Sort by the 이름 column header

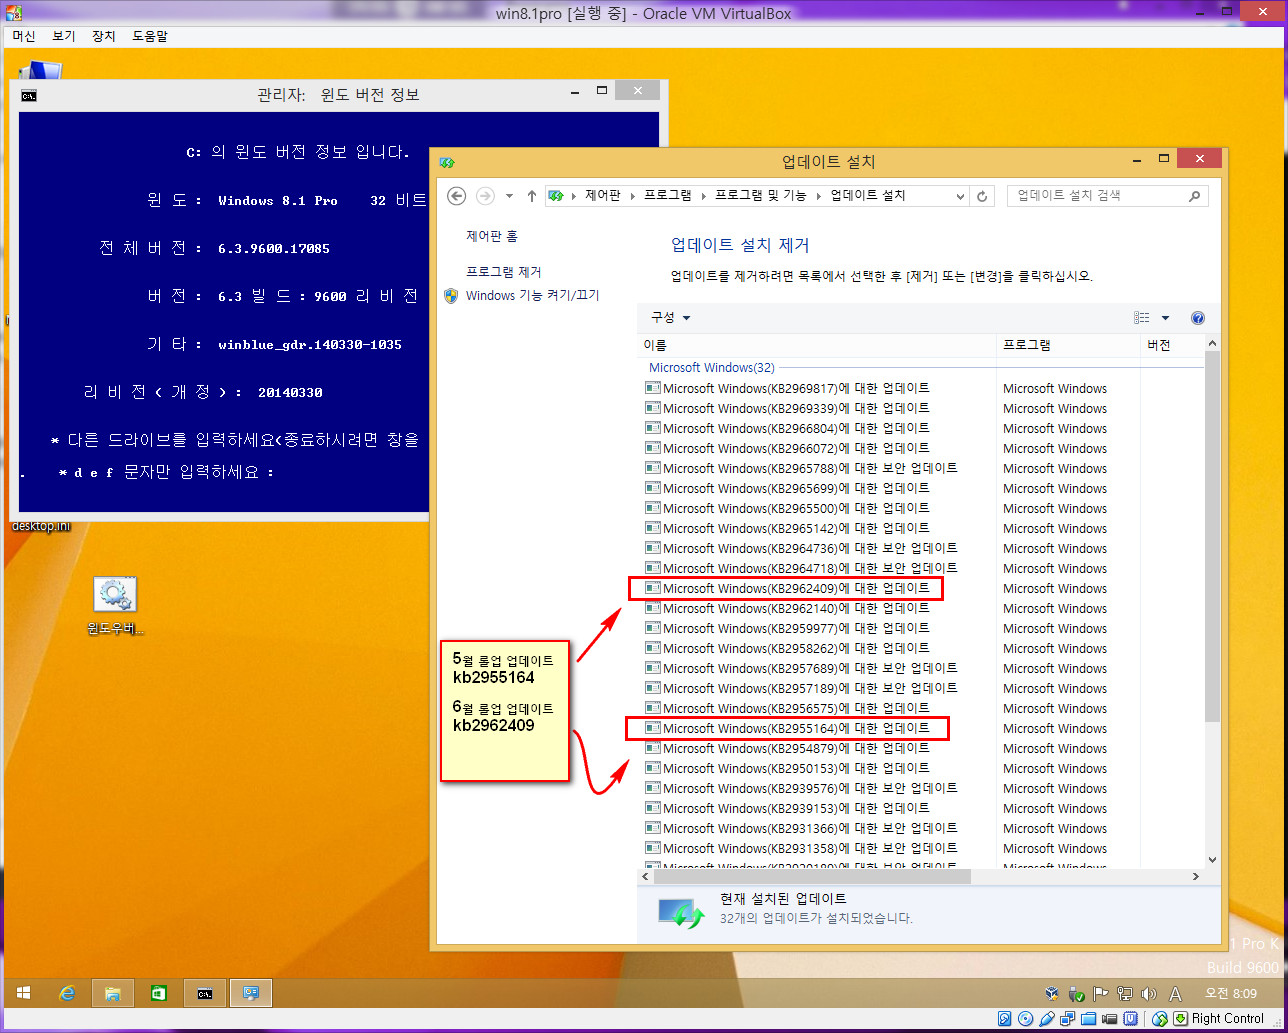816,345
